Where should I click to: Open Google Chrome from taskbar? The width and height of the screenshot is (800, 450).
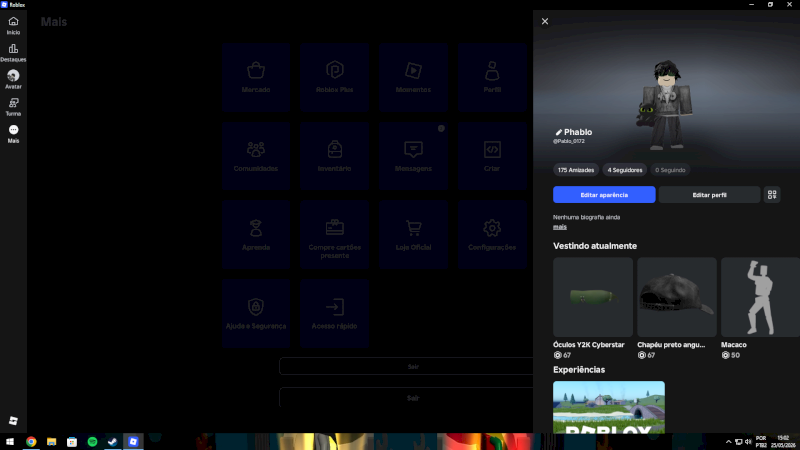point(31,442)
